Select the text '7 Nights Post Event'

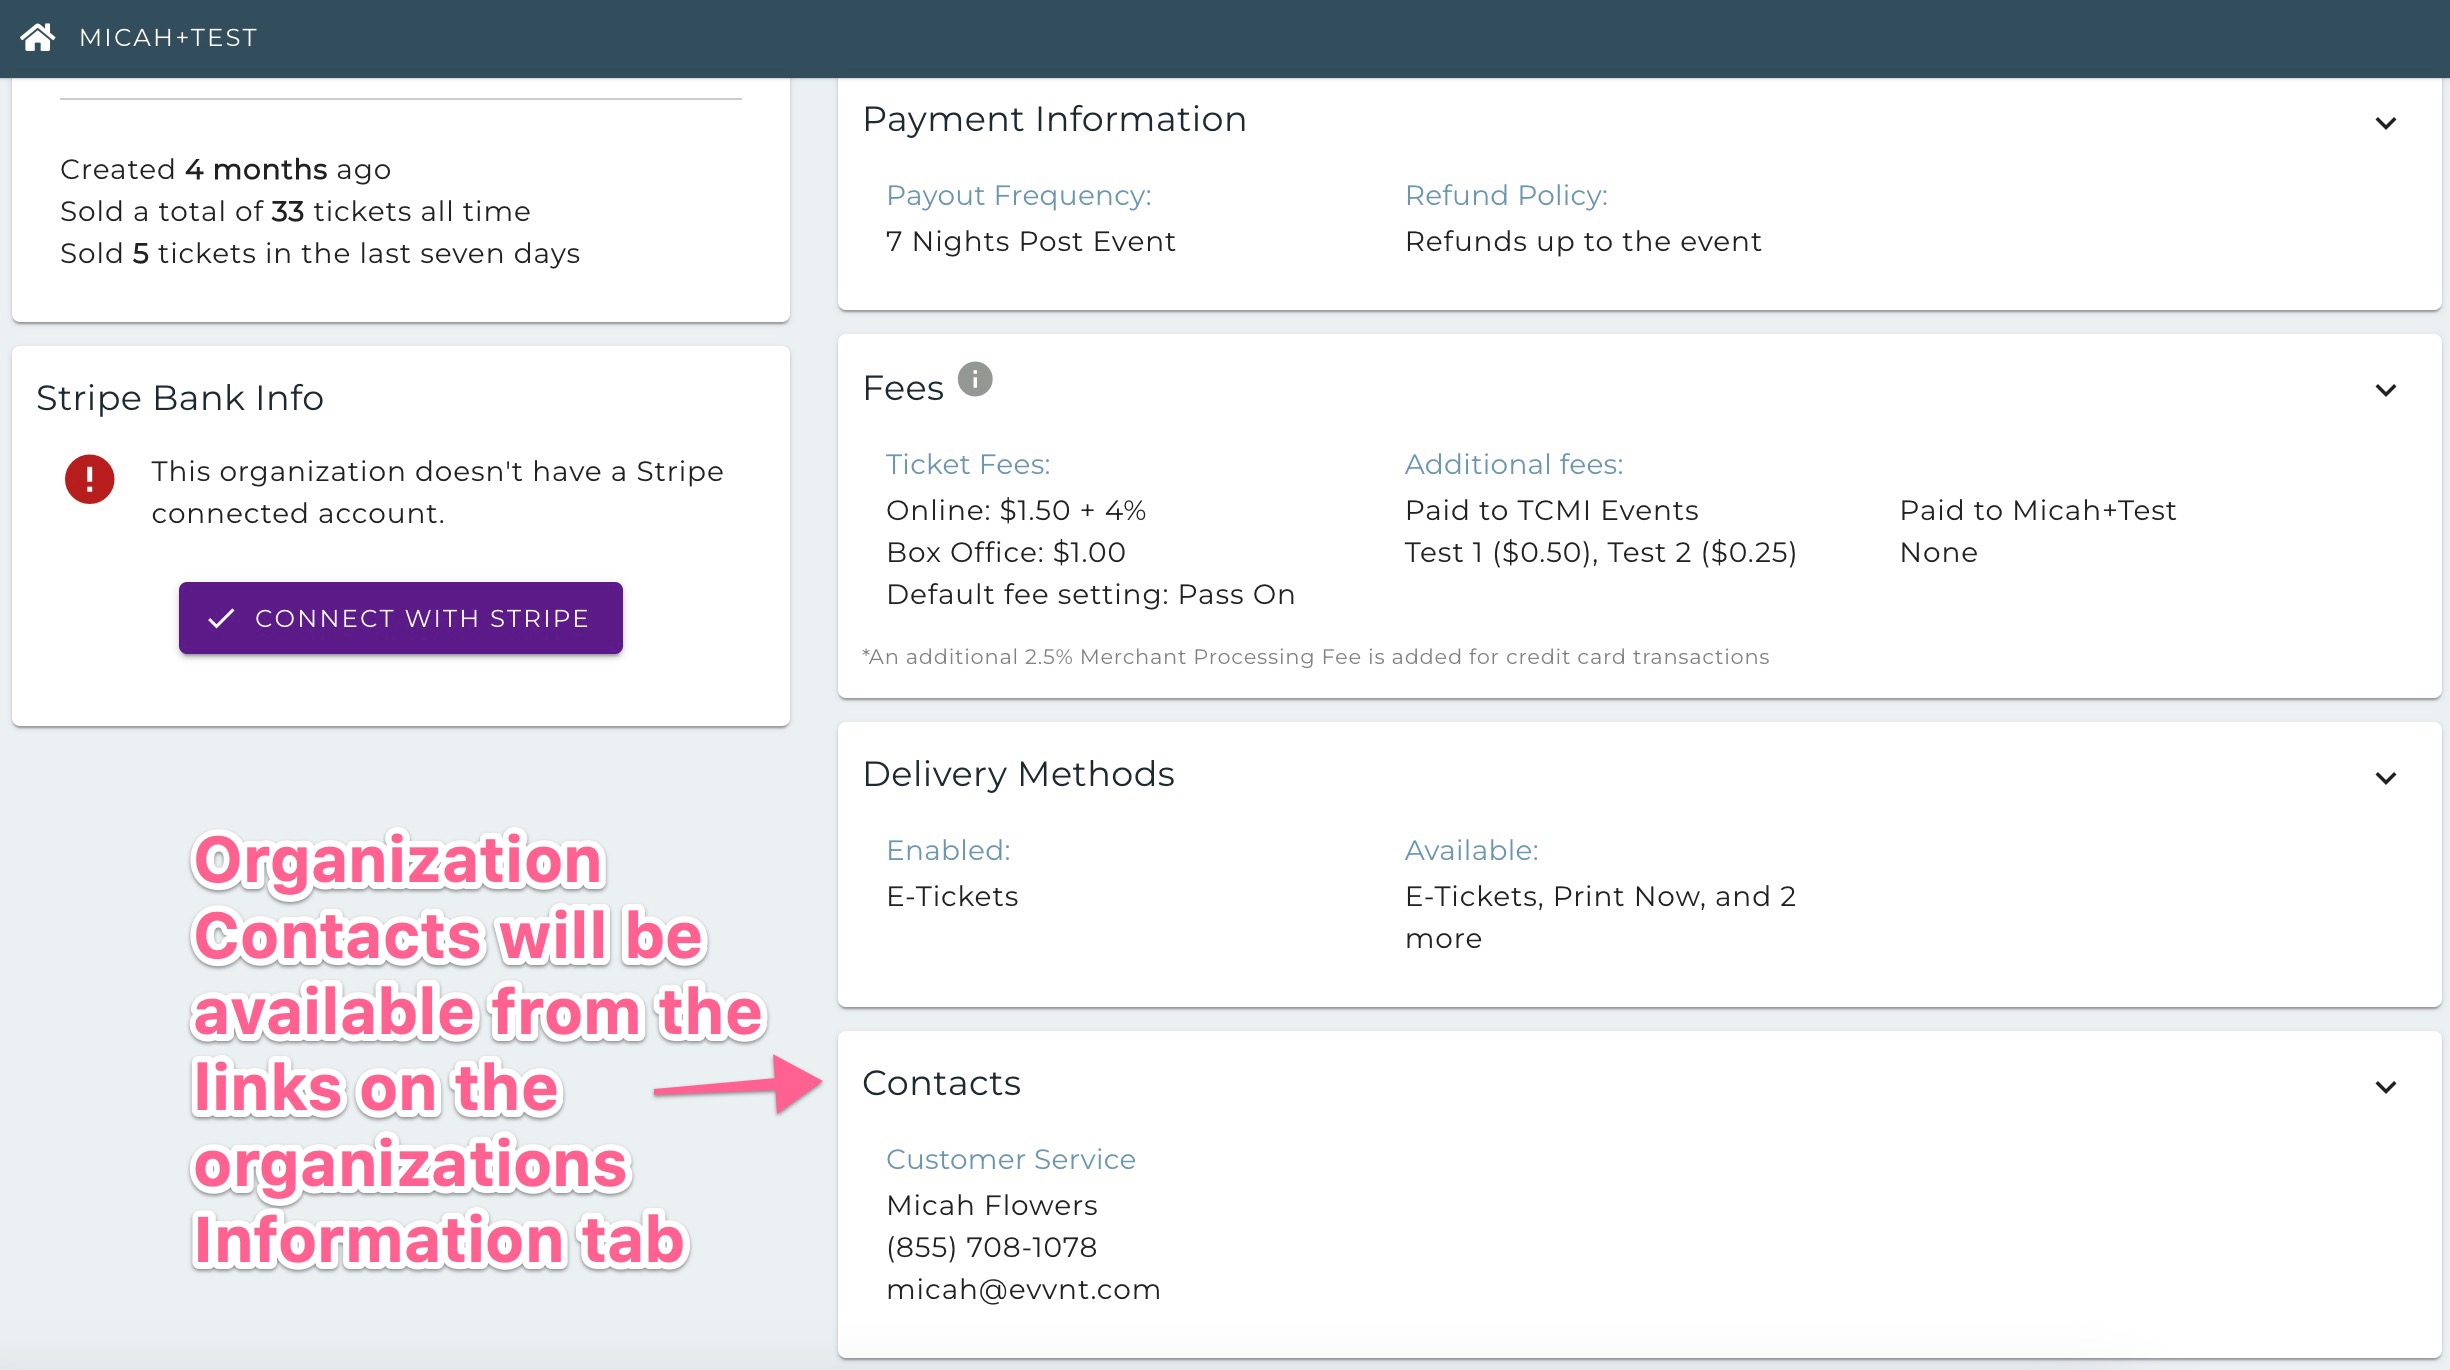pos(1031,241)
